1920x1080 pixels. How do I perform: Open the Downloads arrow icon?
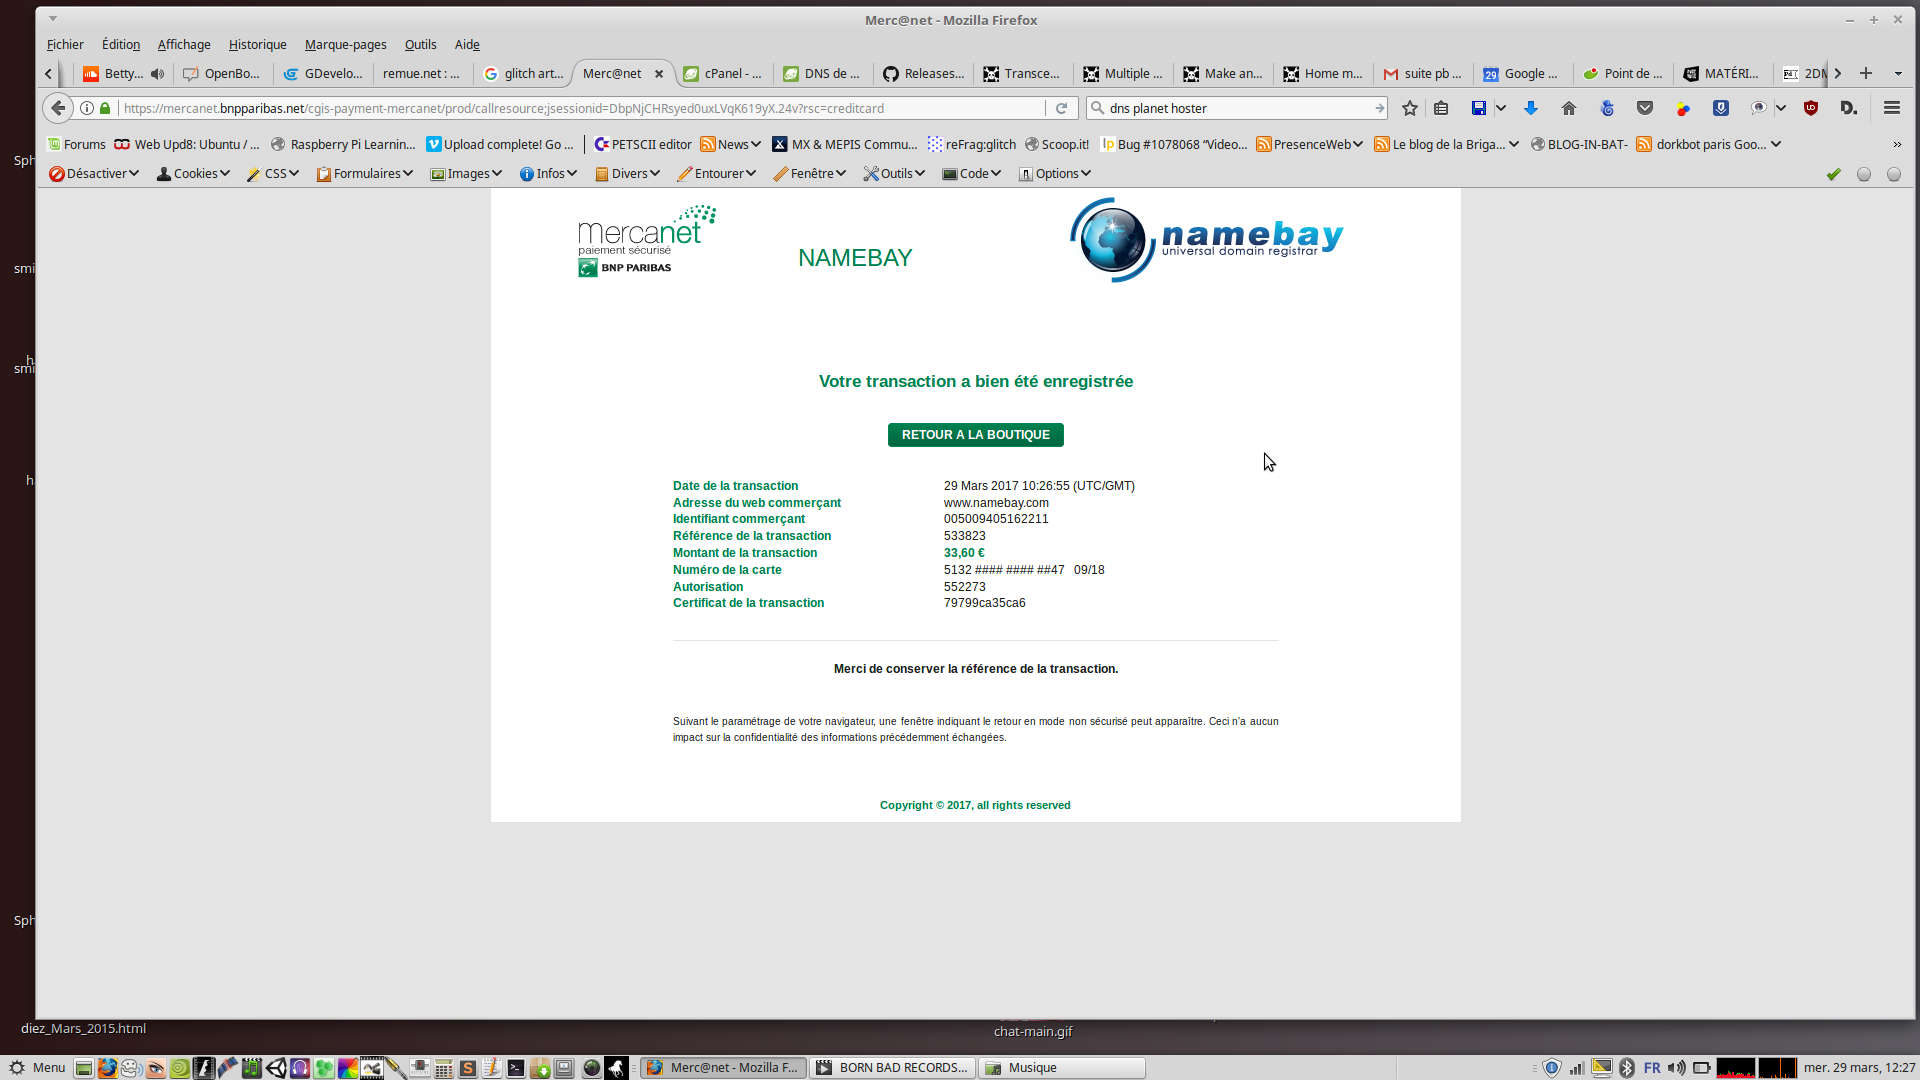tap(1530, 108)
